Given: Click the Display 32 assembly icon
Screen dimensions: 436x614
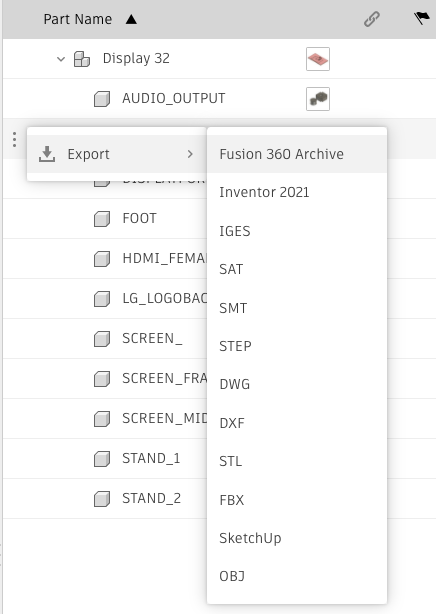Looking at the screenshot, I should click(81, 59).
